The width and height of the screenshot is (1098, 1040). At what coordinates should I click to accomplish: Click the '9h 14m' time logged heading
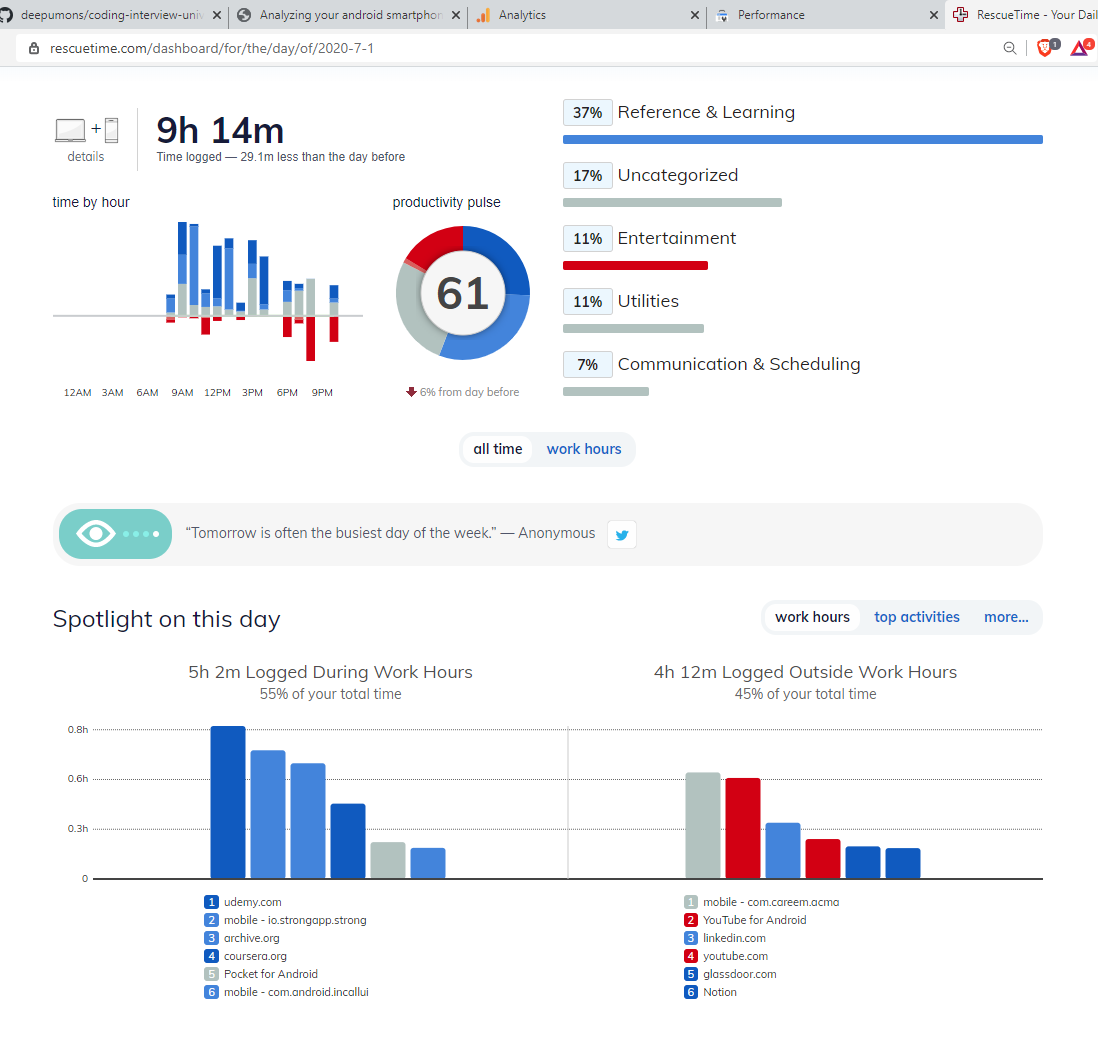pos(220,130)
